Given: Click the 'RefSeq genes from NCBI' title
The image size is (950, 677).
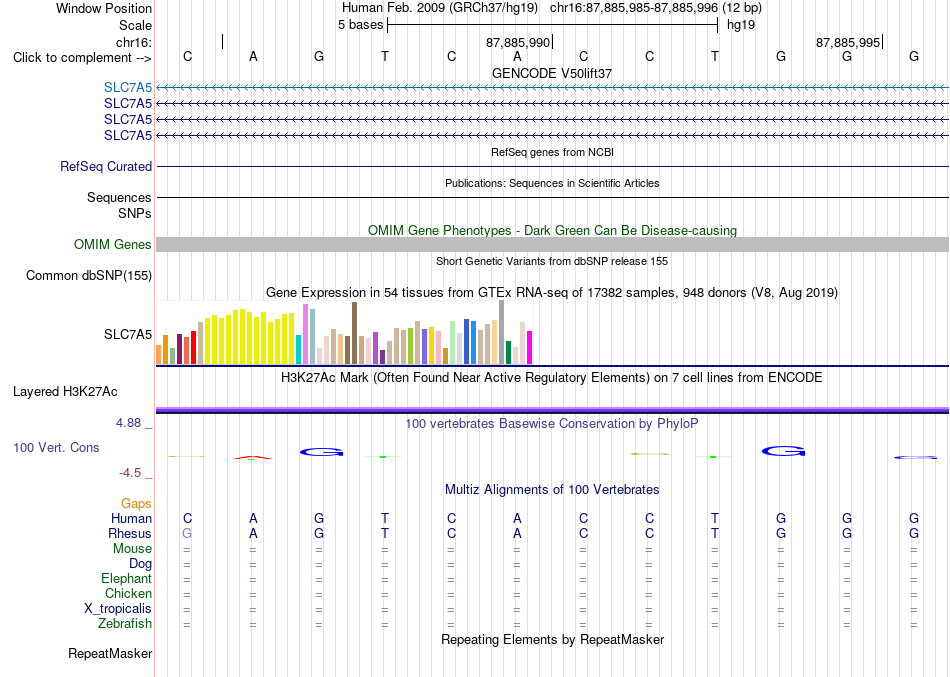Looking at the screenshot, I should tap(552, 152).
